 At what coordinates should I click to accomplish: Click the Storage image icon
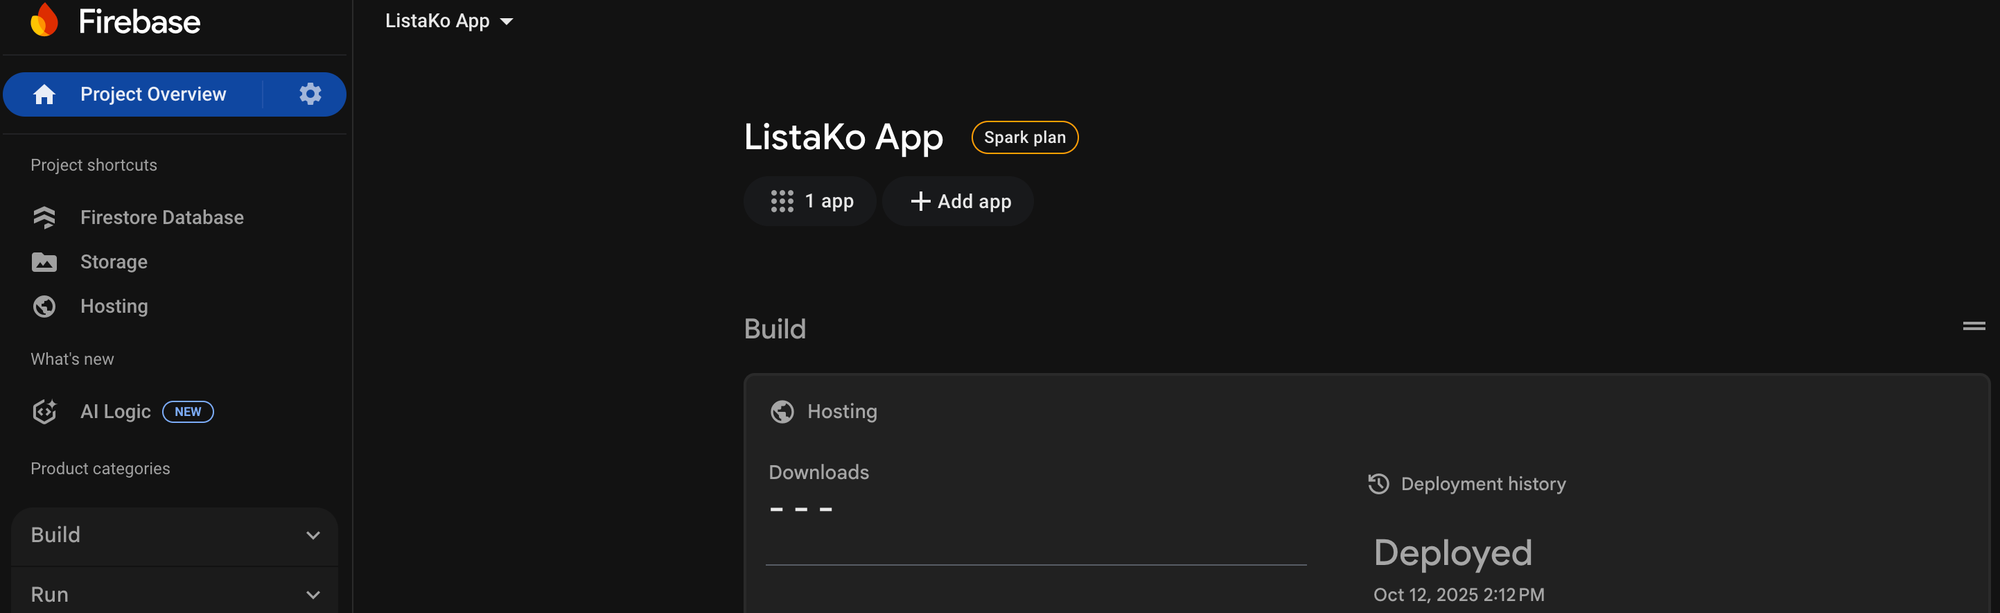[x=44, y=262]
